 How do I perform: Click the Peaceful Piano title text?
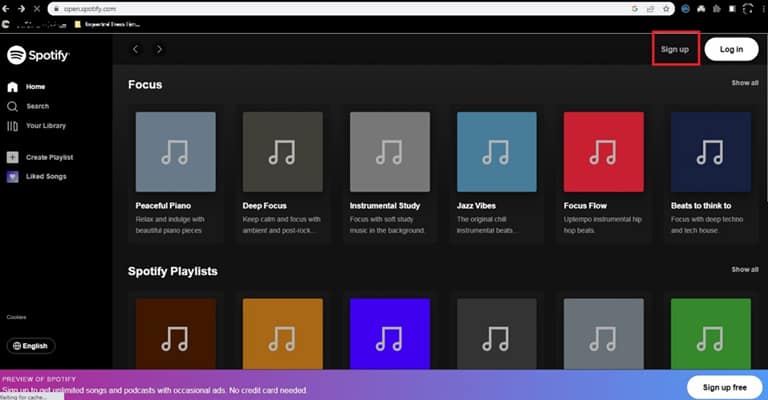pos(163,206)
